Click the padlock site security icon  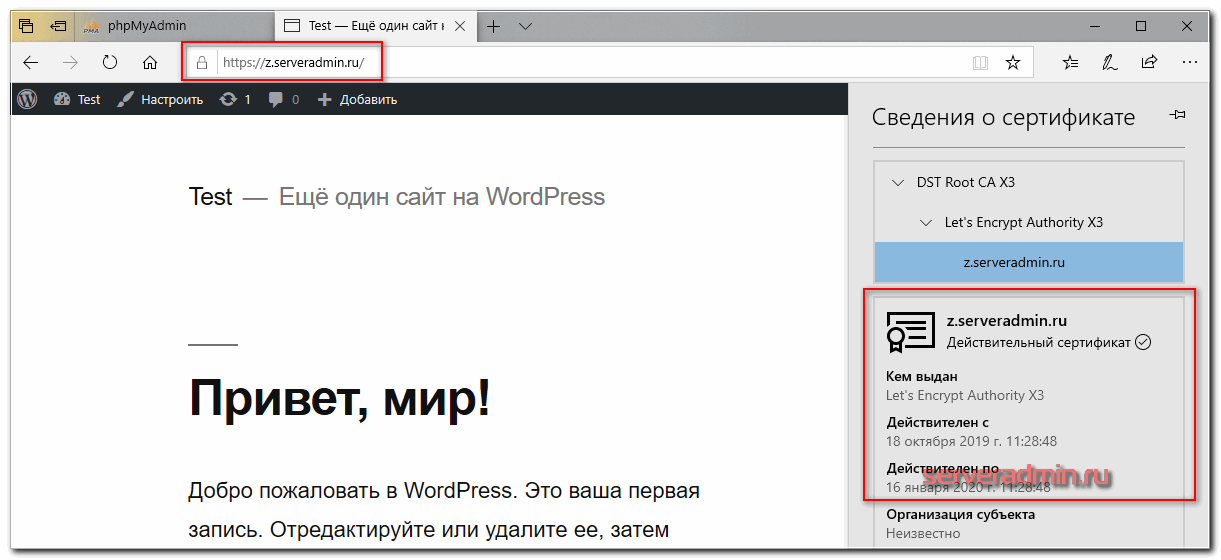[202, 62]
